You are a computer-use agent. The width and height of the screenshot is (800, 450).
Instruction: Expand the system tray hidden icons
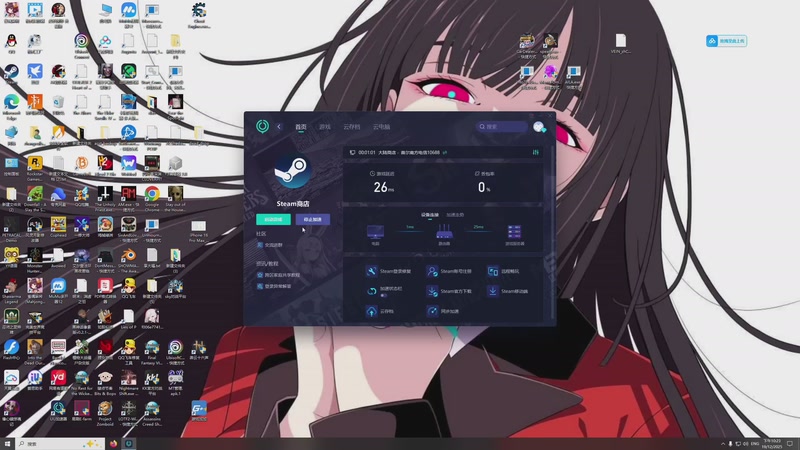point(722,444)
